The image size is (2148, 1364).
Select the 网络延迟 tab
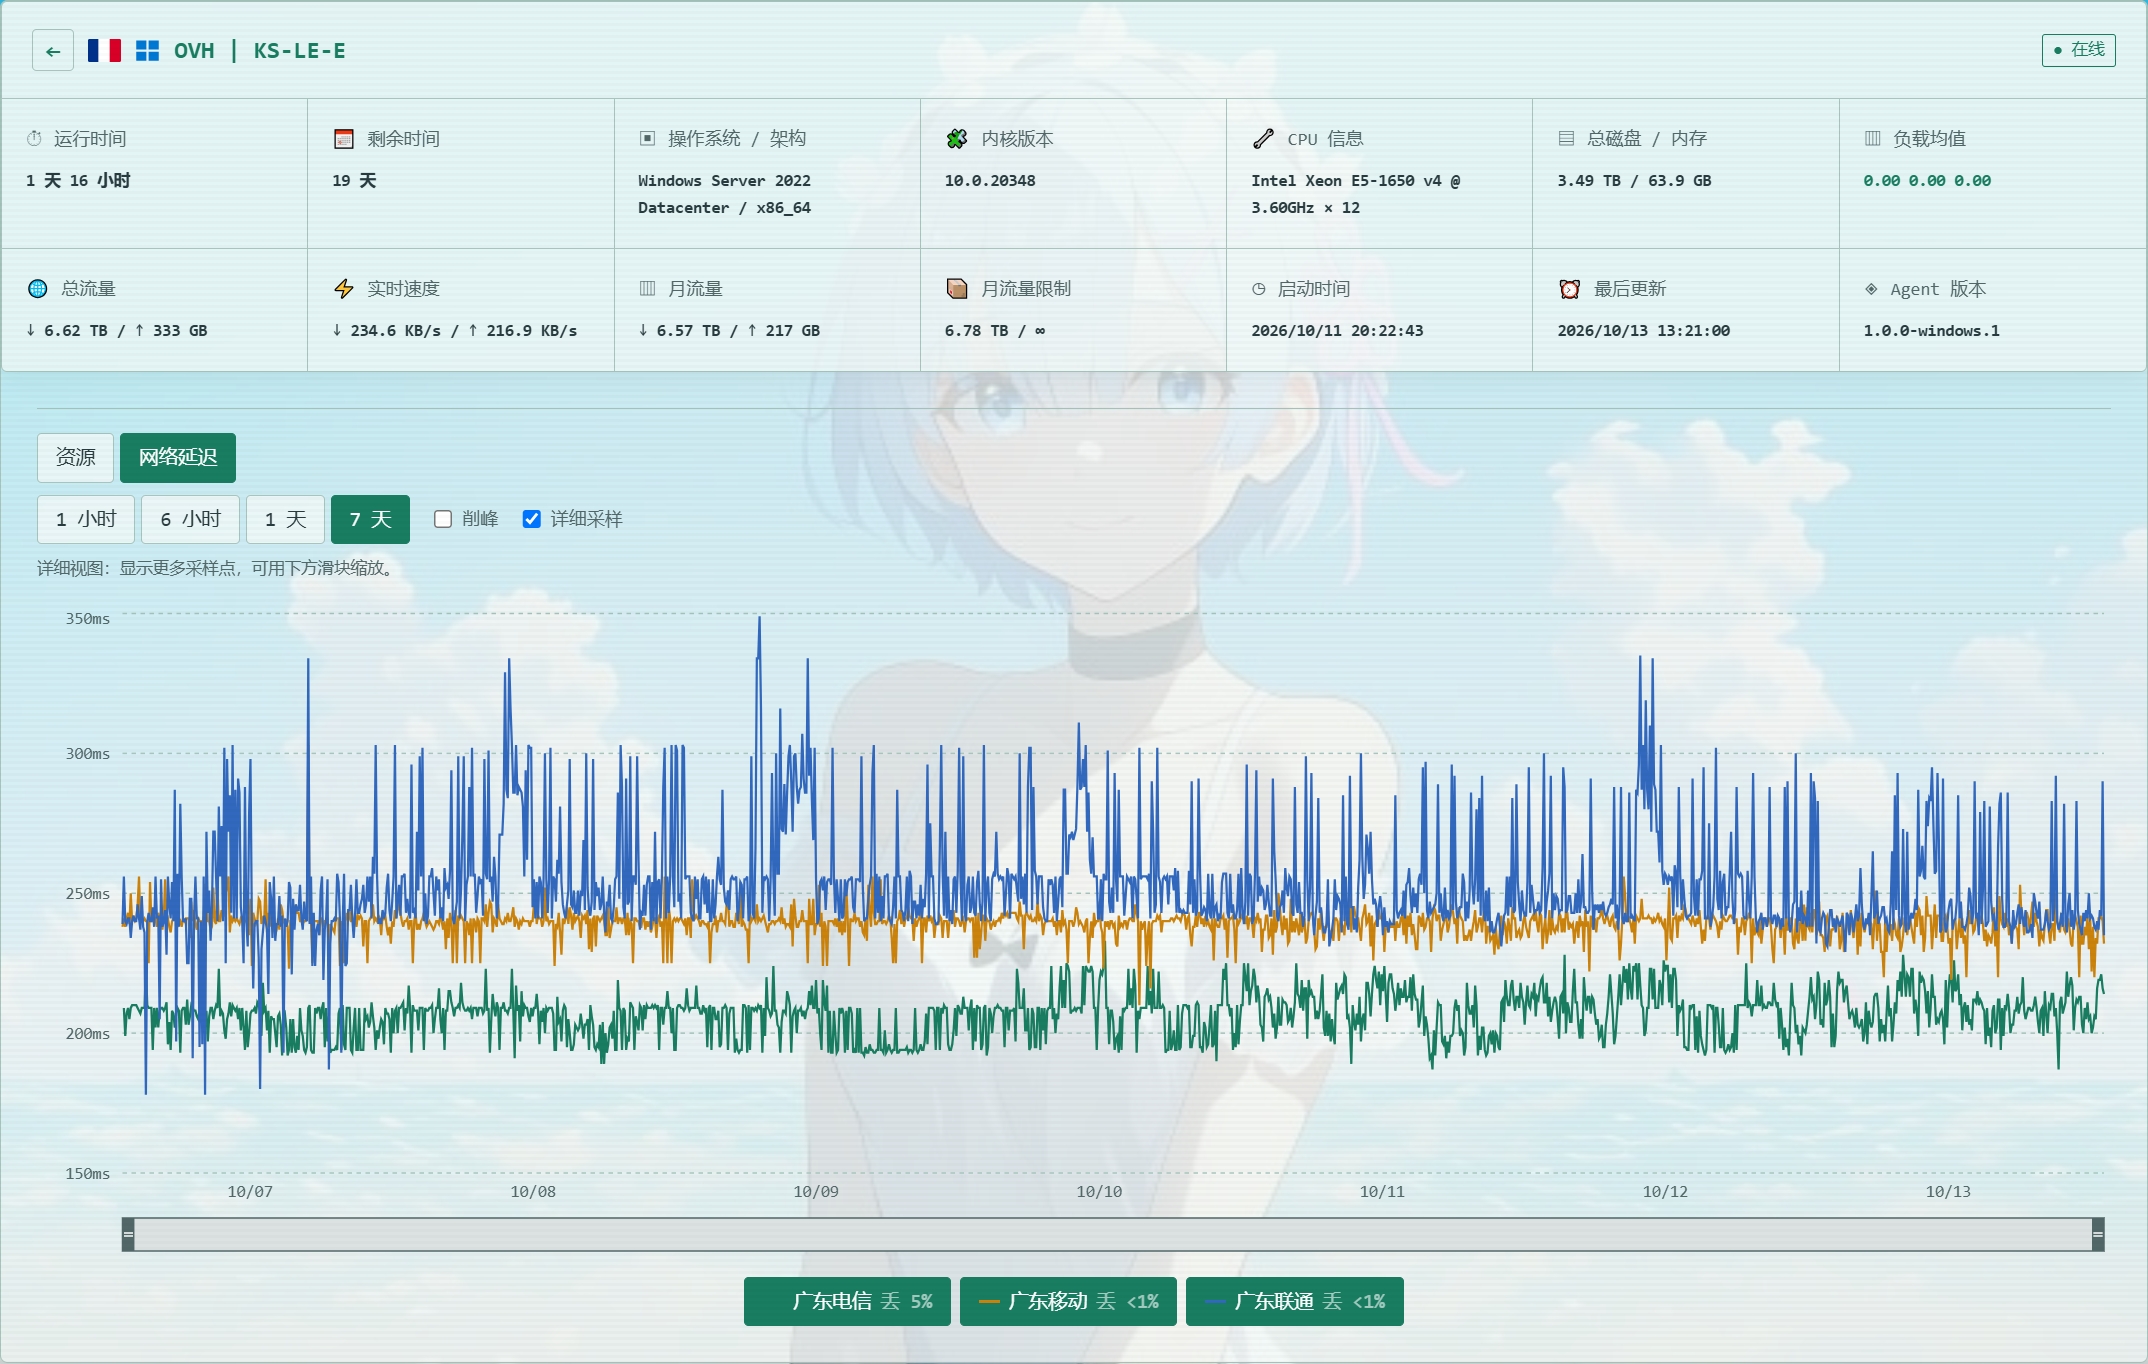click(x=178, y=458)
